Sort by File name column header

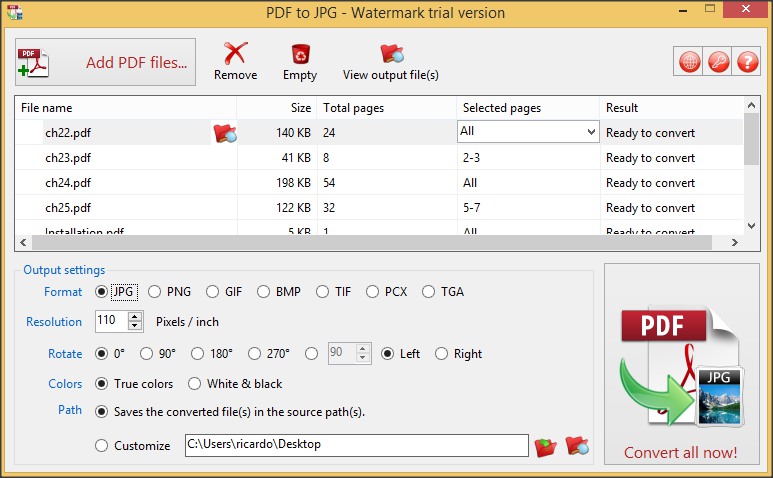click(x=126, y=108)
